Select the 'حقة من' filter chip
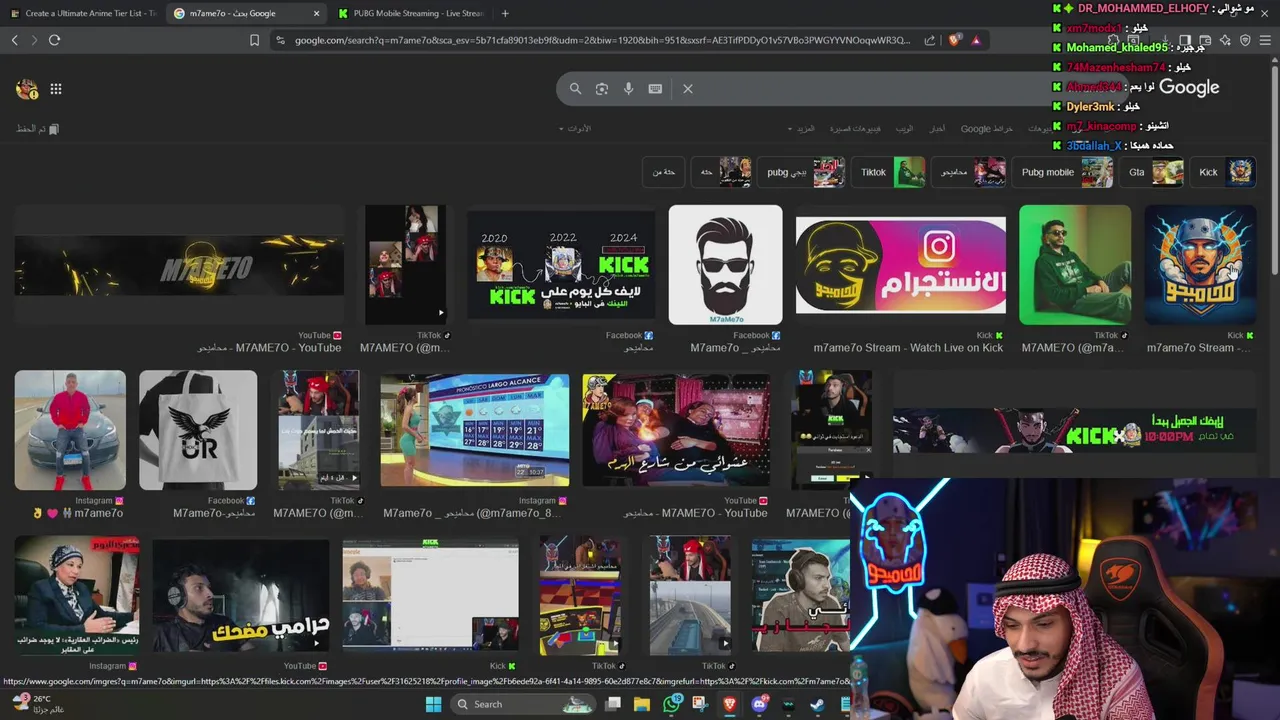Screen dimensions: 1280x720 point(664,172)
